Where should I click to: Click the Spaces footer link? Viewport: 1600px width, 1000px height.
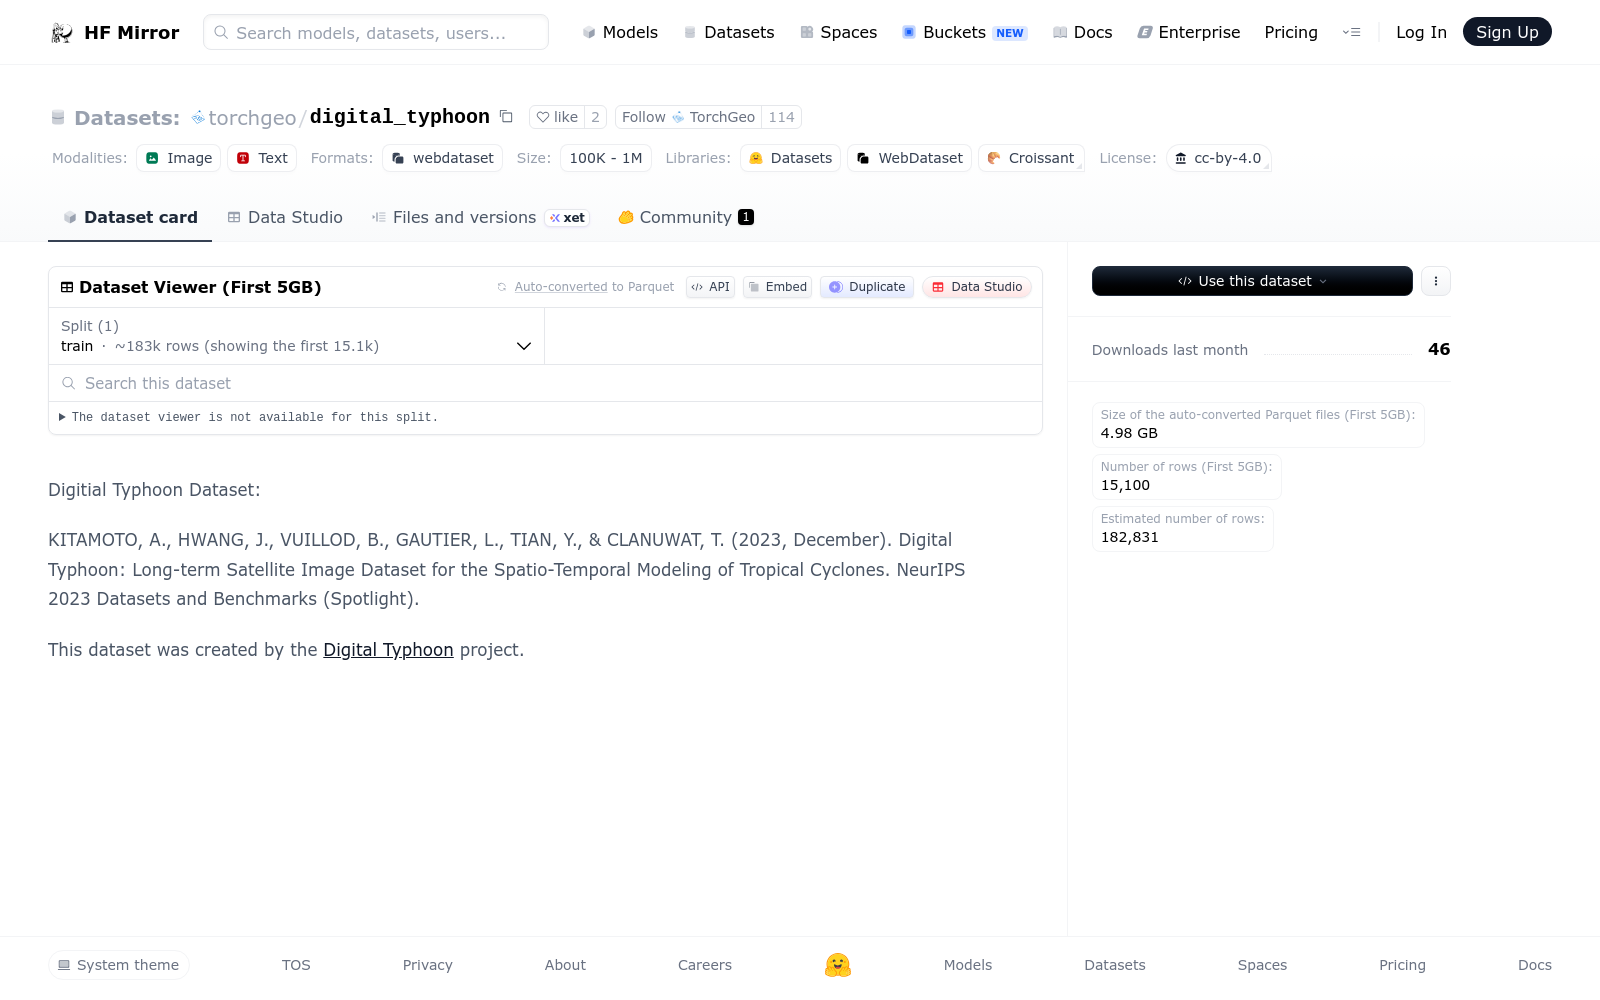pos(1262,965)
